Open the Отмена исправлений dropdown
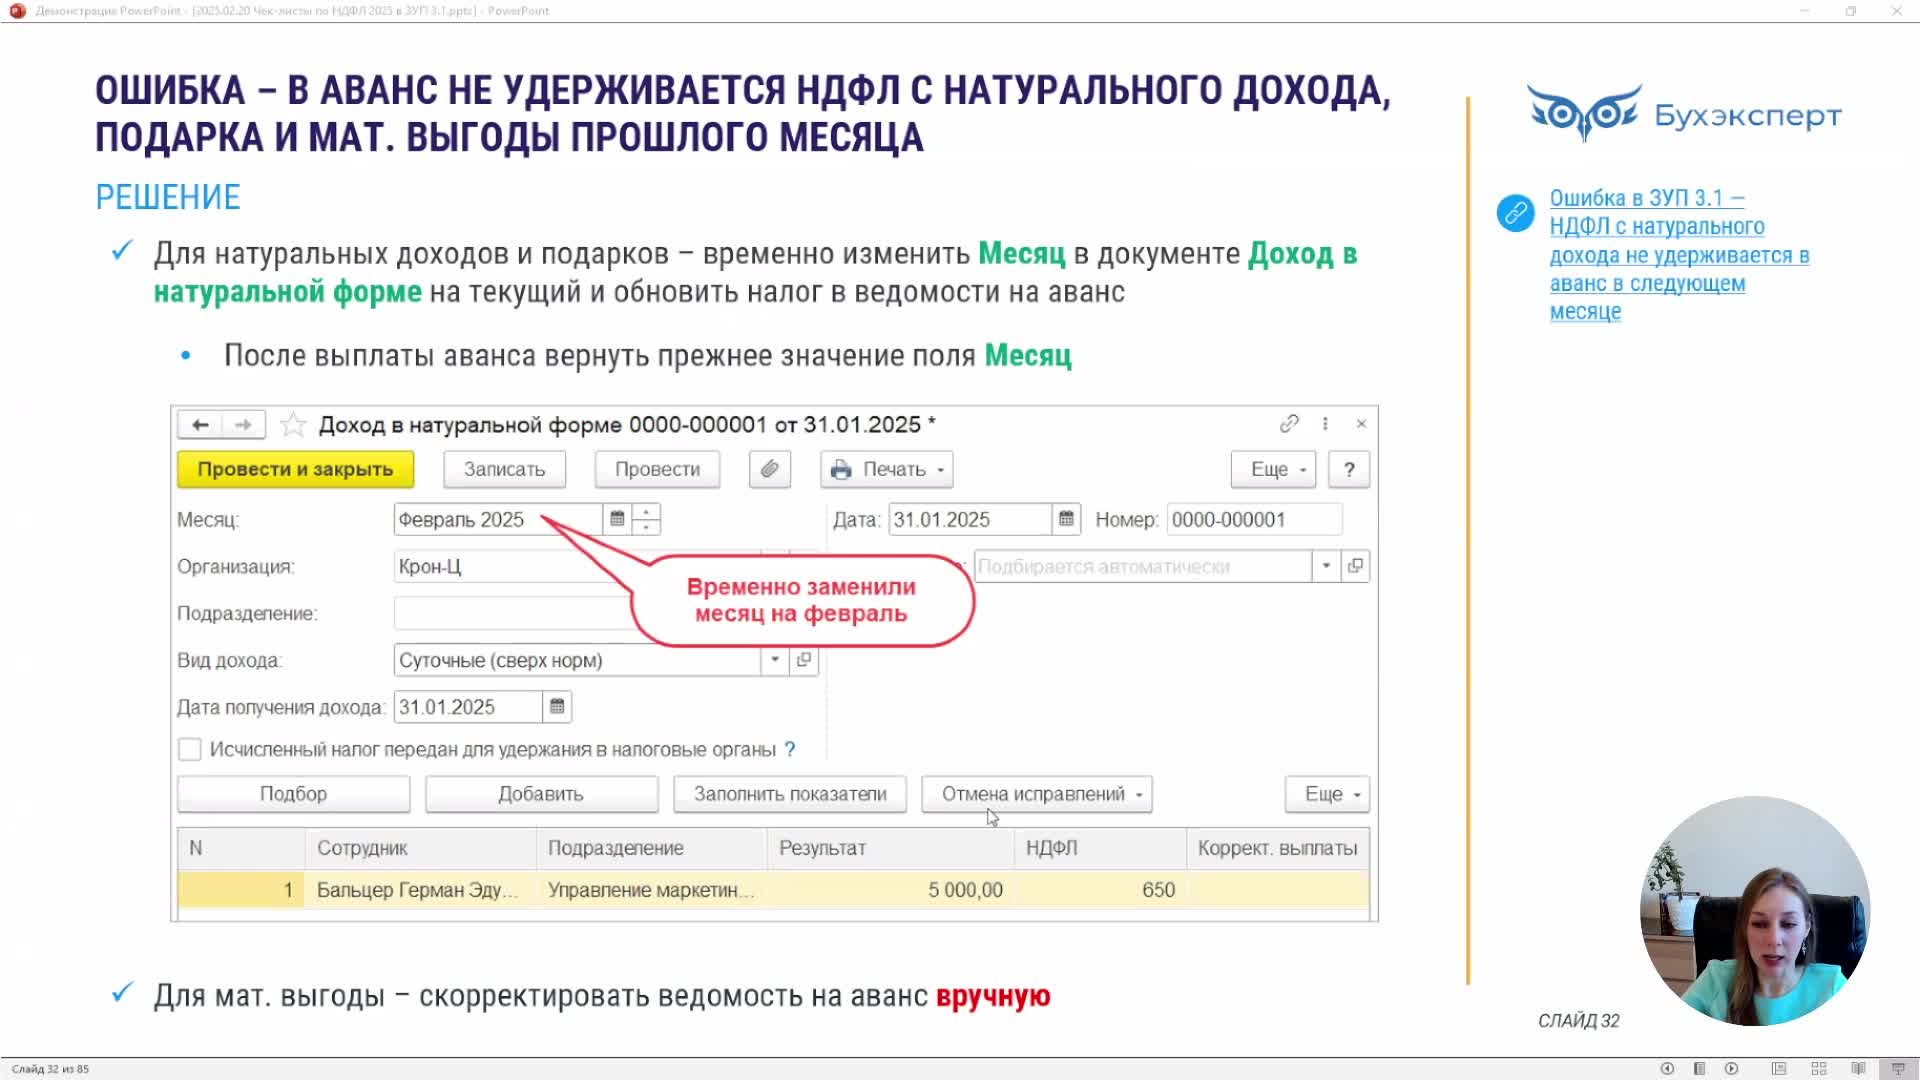This screenshot has width=1920, height=1080. (x=1036, y=794)
